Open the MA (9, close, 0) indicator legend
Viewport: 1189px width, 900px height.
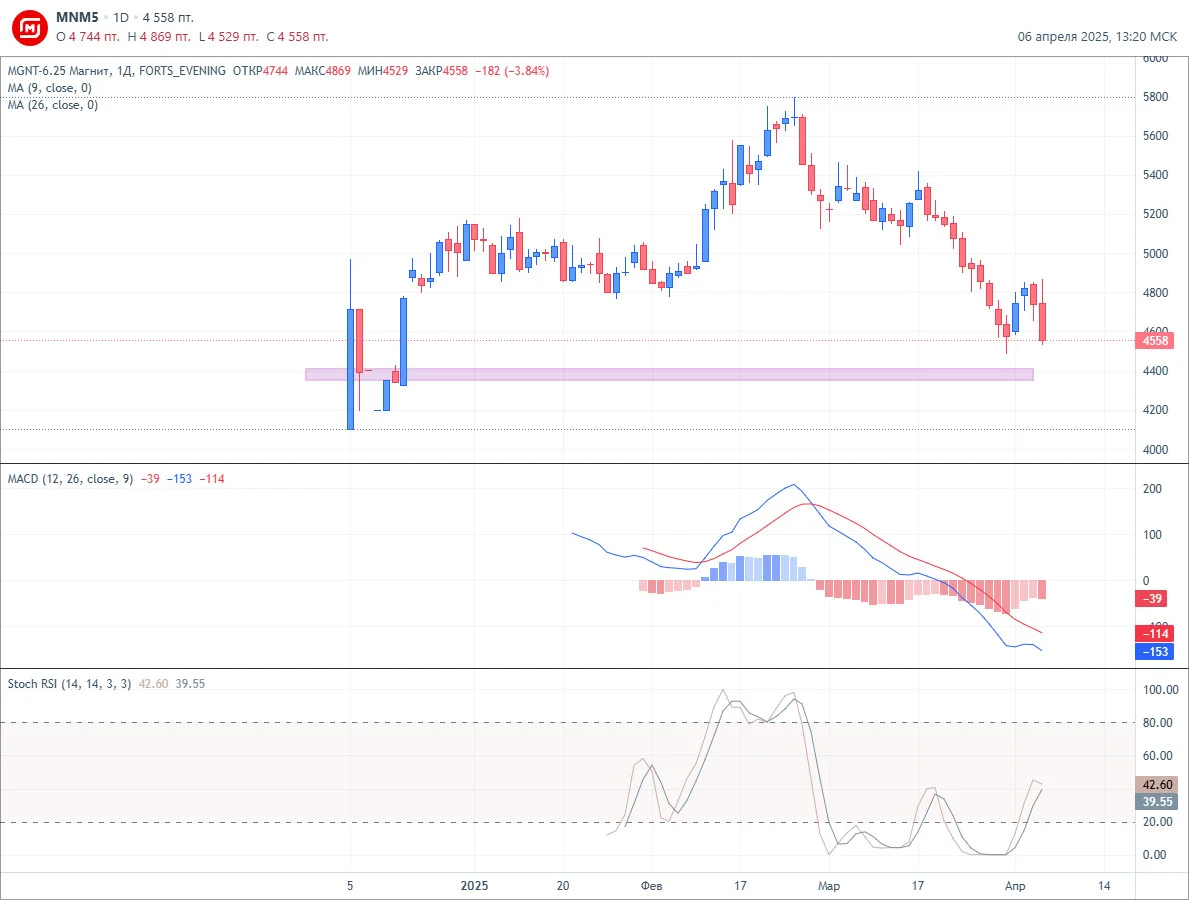[50, 88]
